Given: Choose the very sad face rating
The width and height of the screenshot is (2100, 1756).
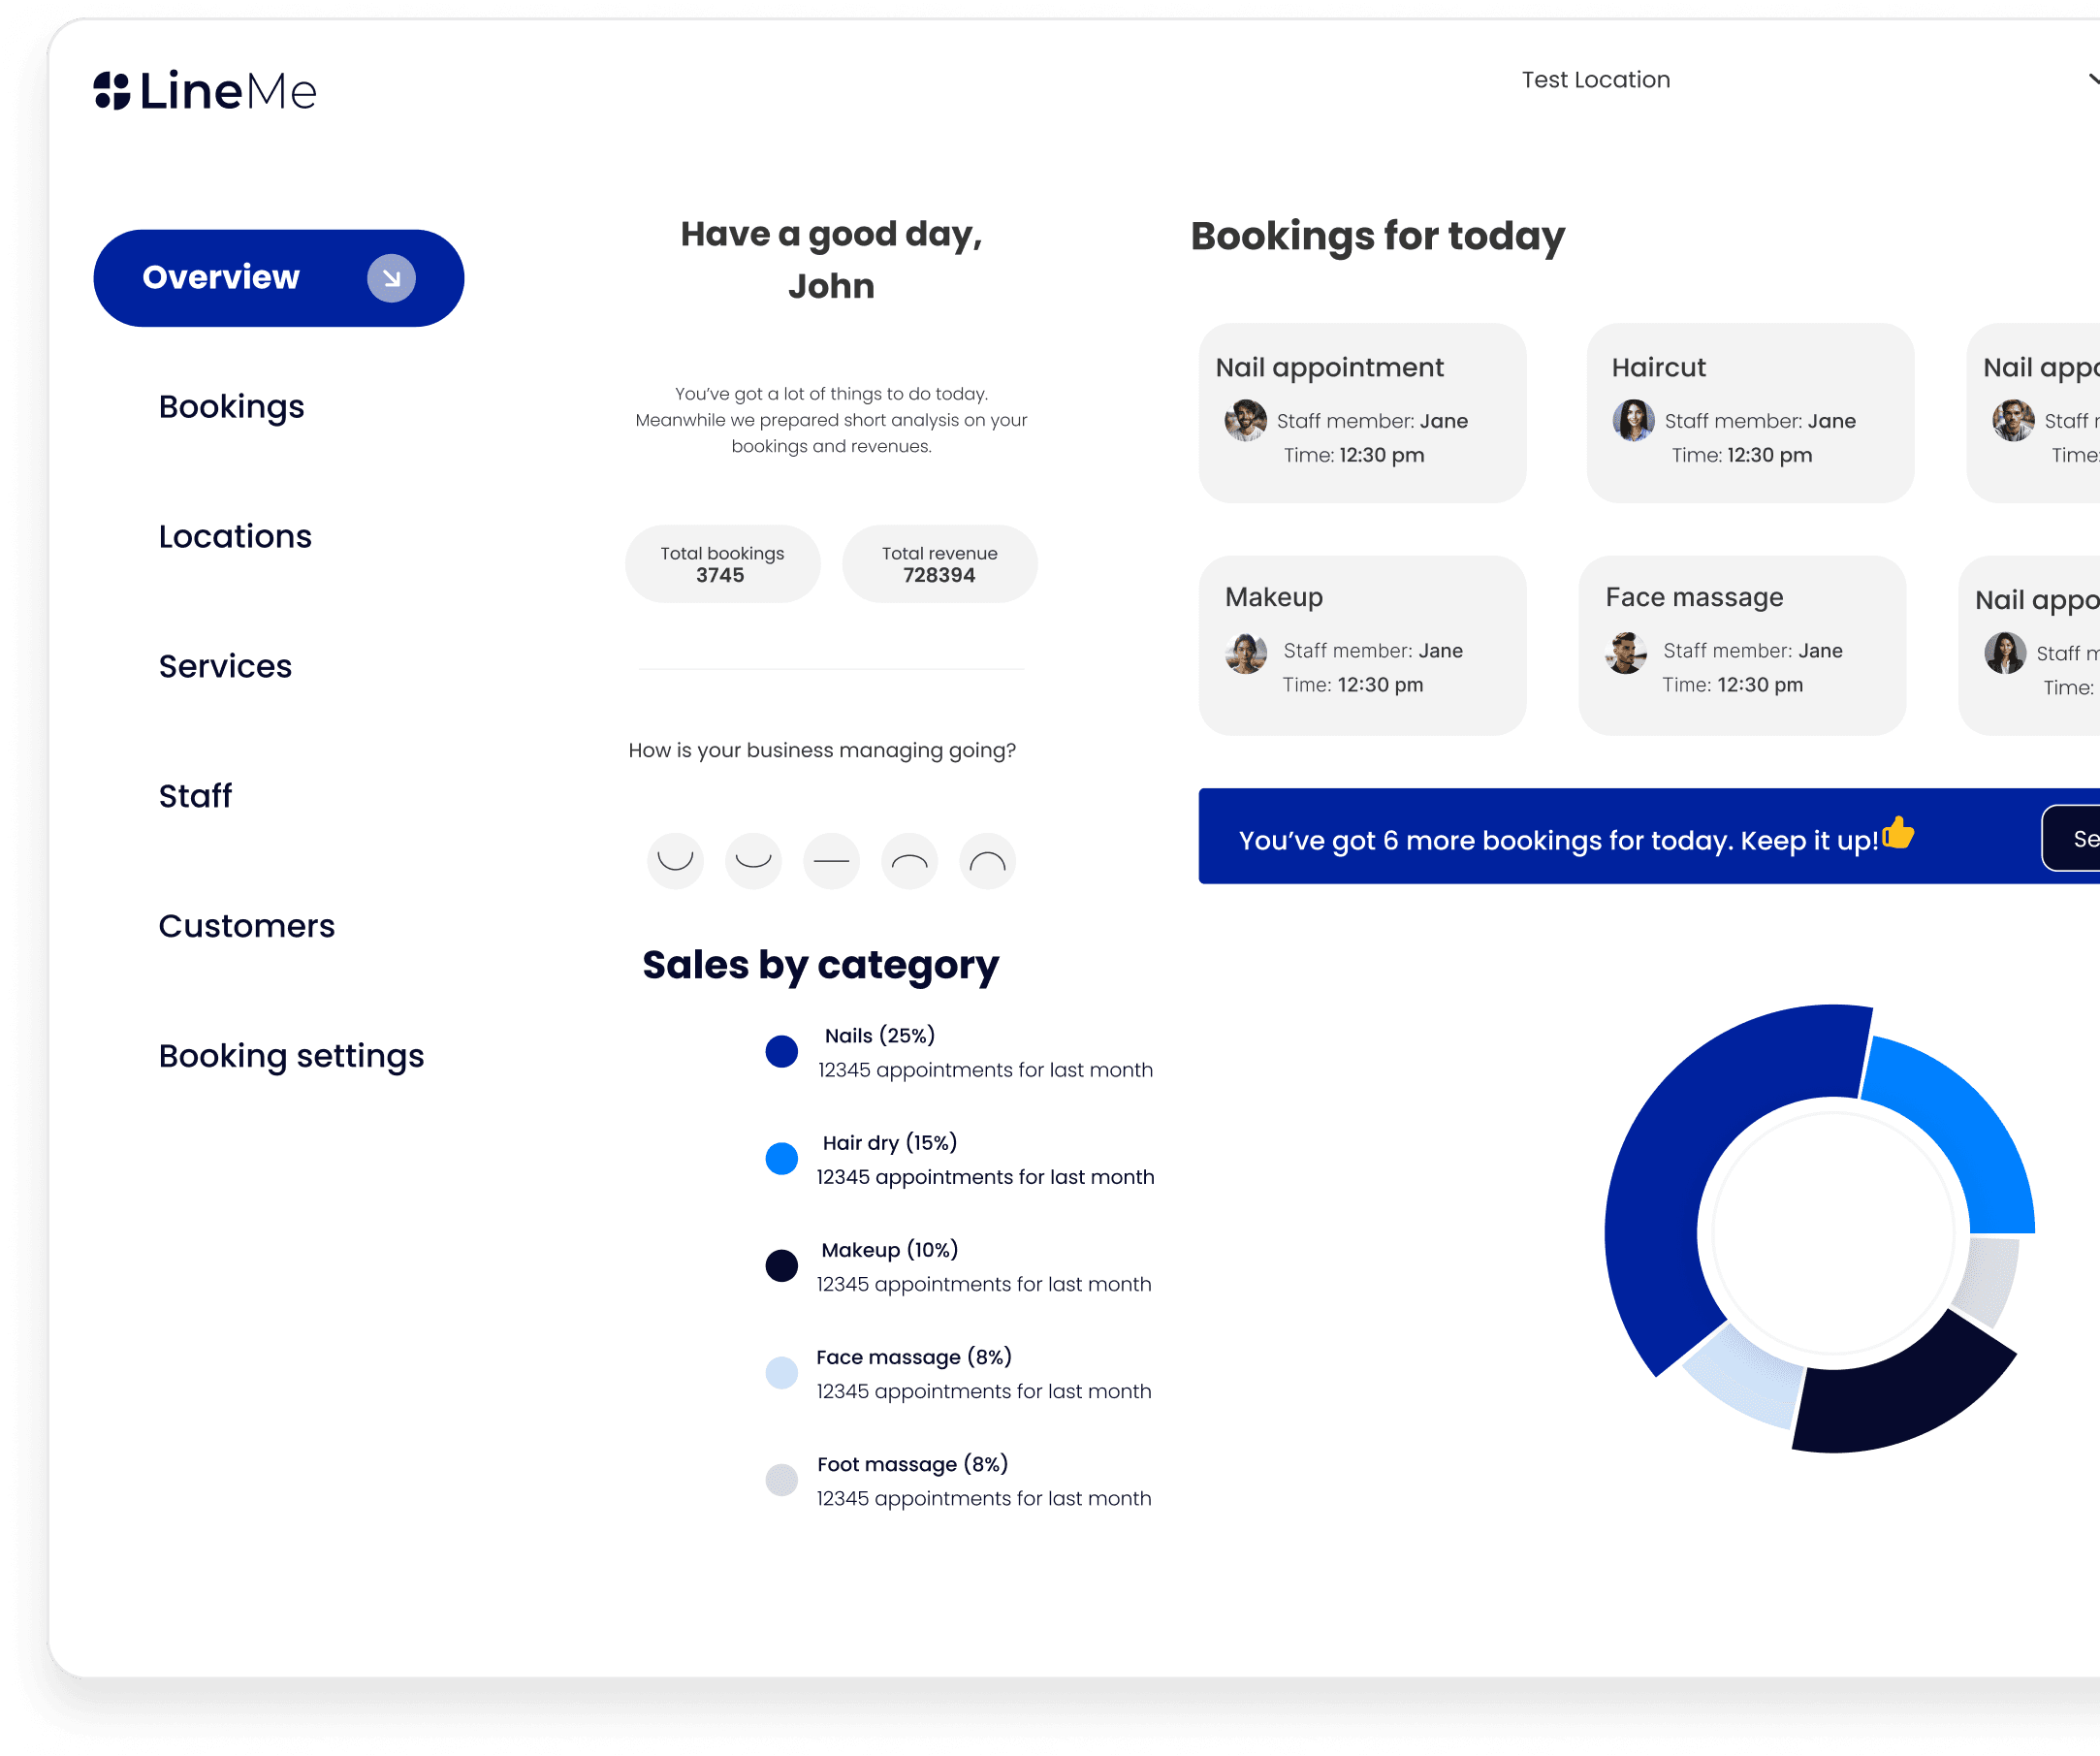Looking at the screenshot, I should pos(987,861).
